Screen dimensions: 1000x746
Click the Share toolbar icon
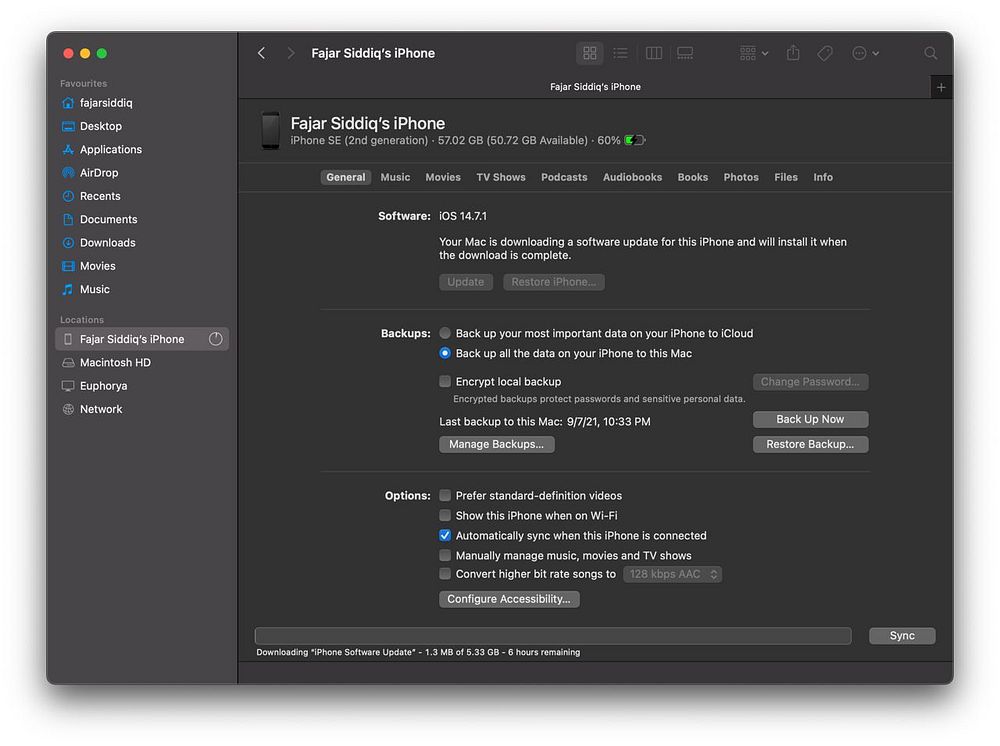(x=793, y=53)
